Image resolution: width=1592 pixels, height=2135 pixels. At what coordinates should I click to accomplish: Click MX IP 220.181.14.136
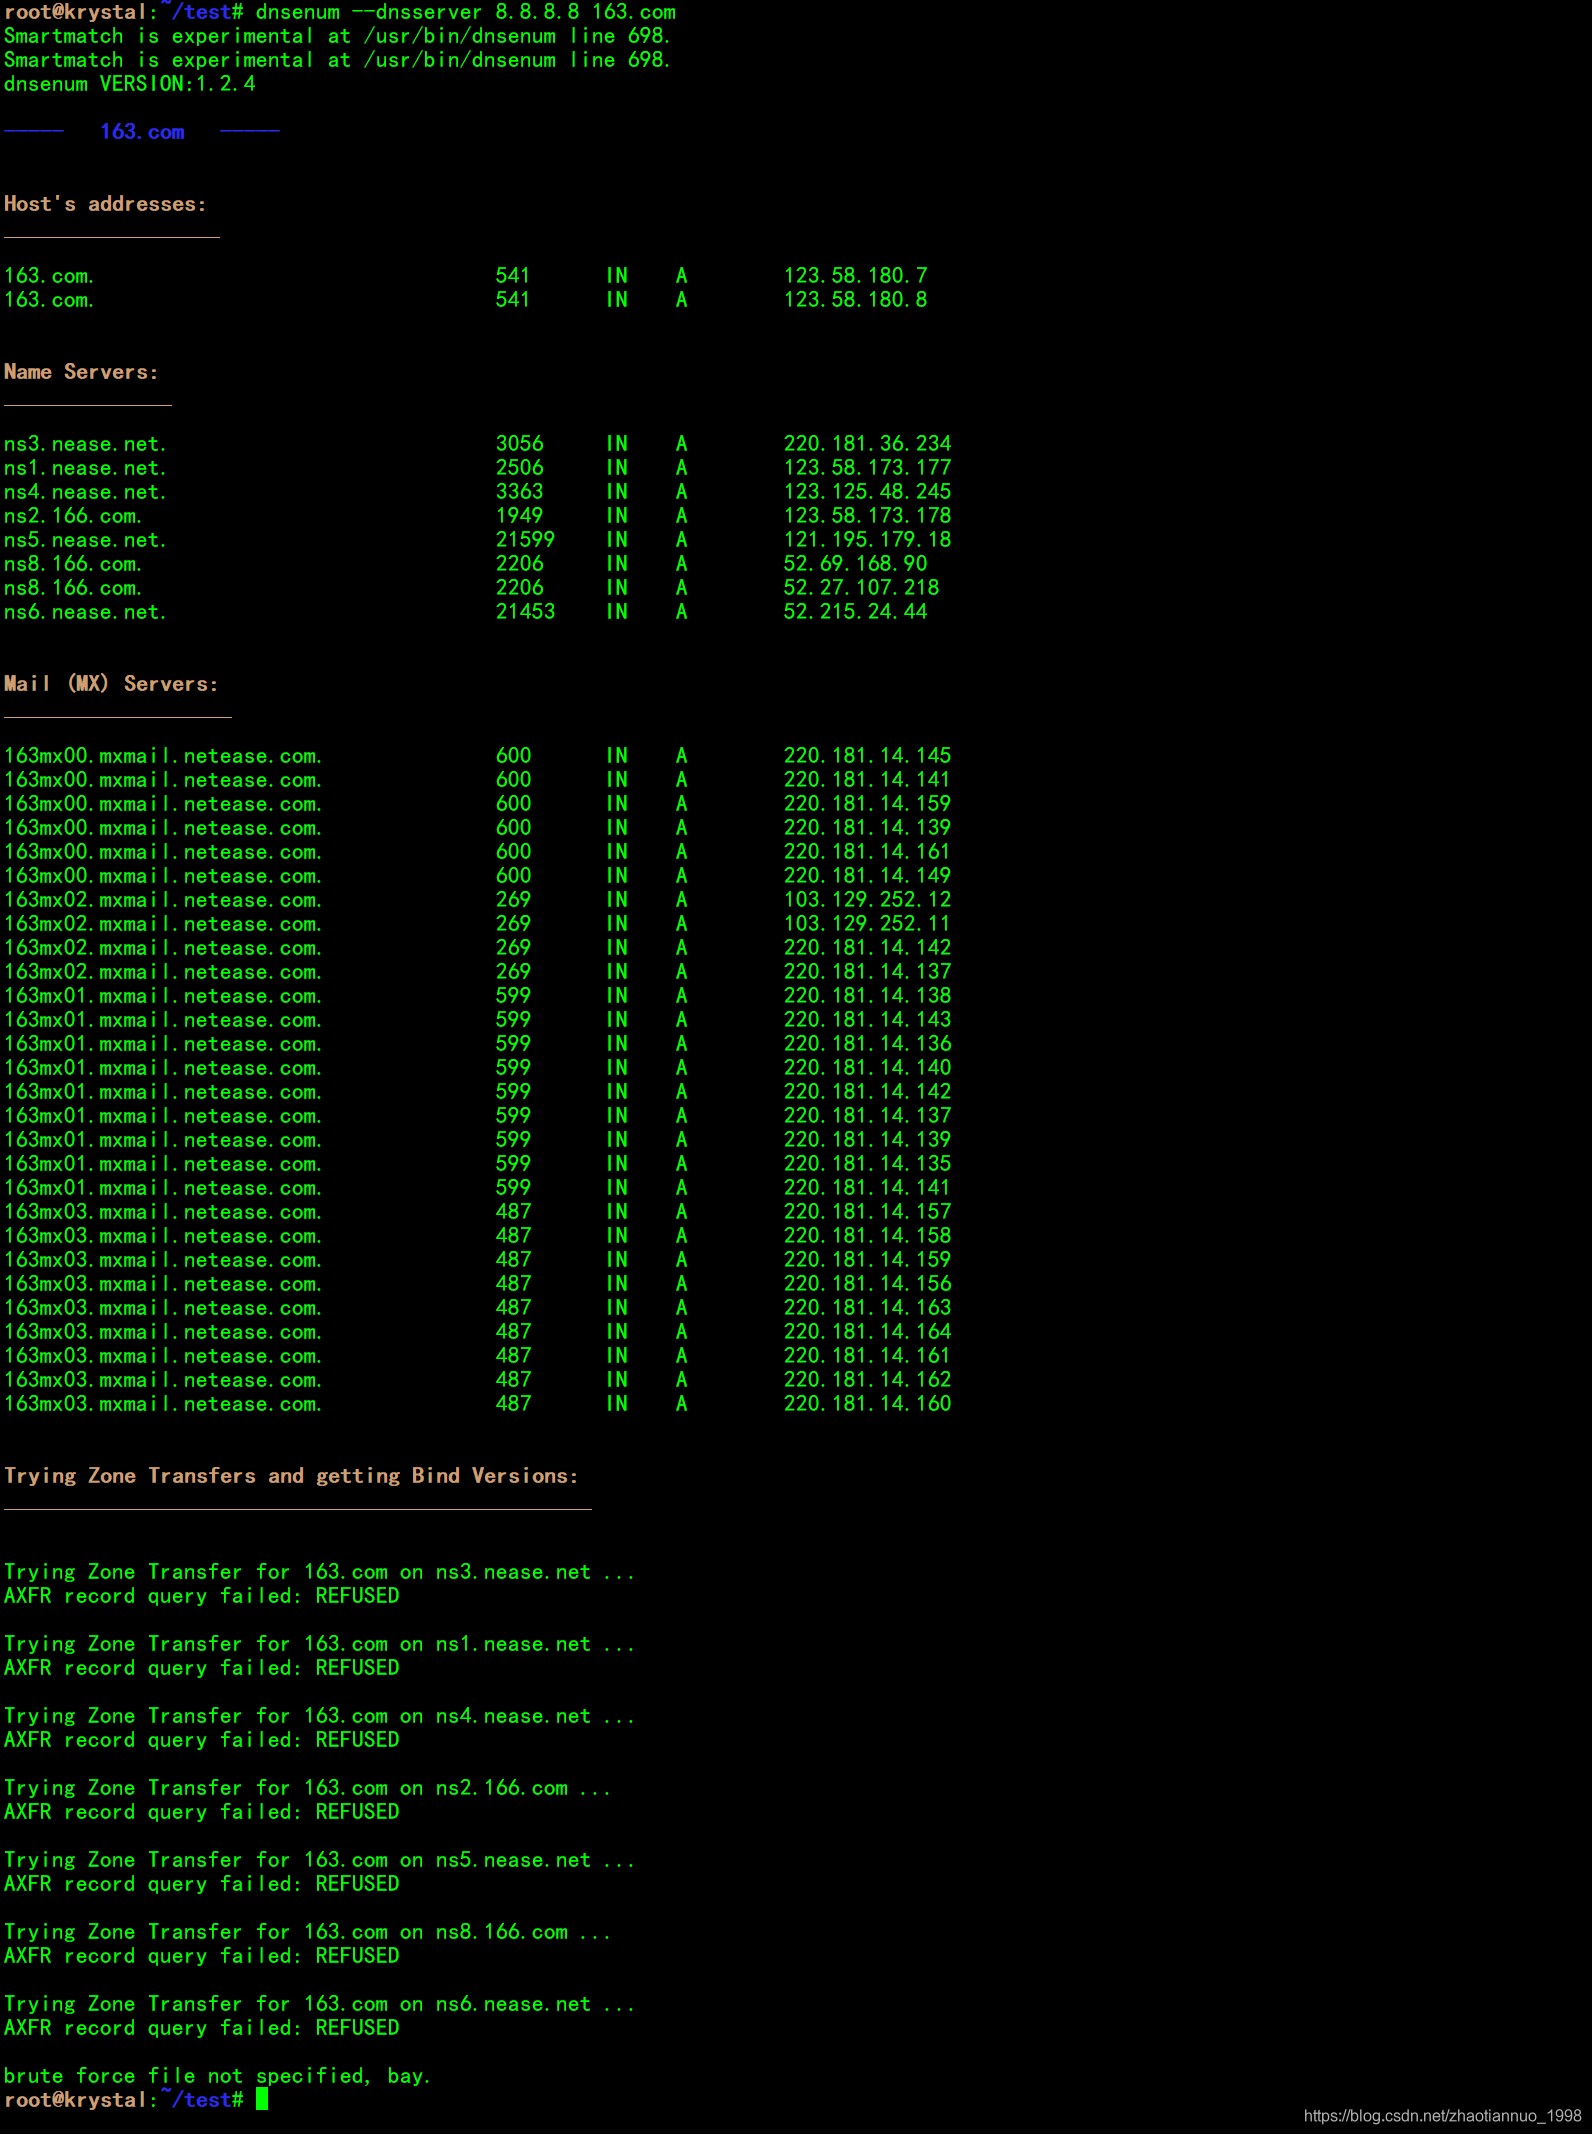867,1044
